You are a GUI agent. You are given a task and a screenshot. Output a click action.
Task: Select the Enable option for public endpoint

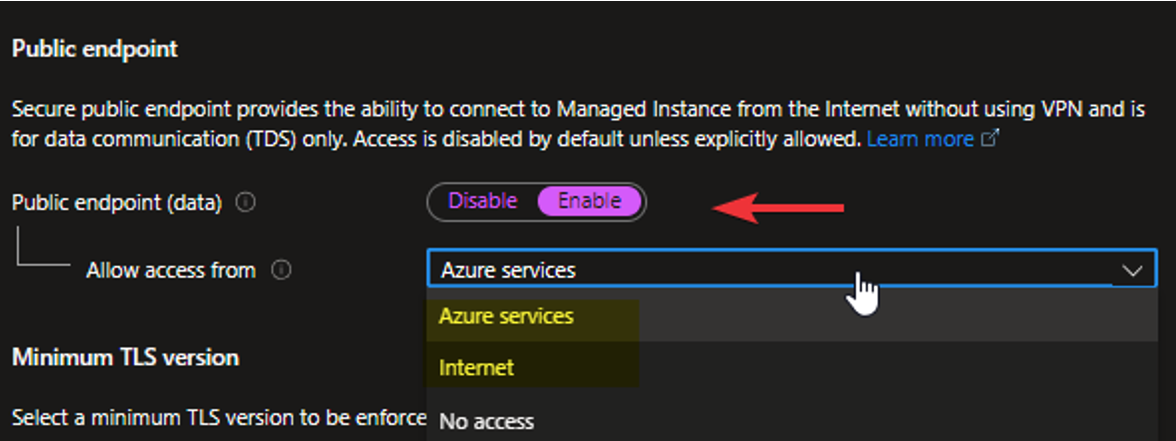[x=589, y=201]
